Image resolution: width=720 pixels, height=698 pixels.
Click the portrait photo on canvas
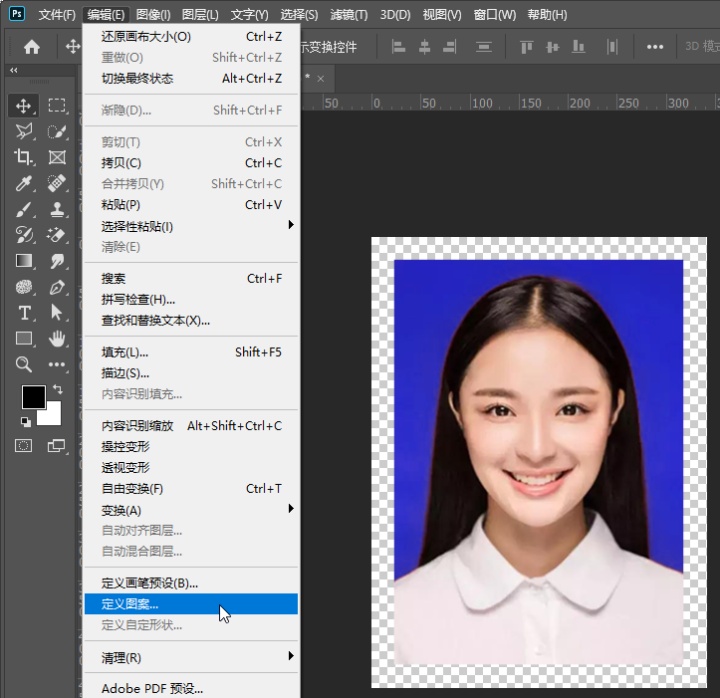point(538,462)
